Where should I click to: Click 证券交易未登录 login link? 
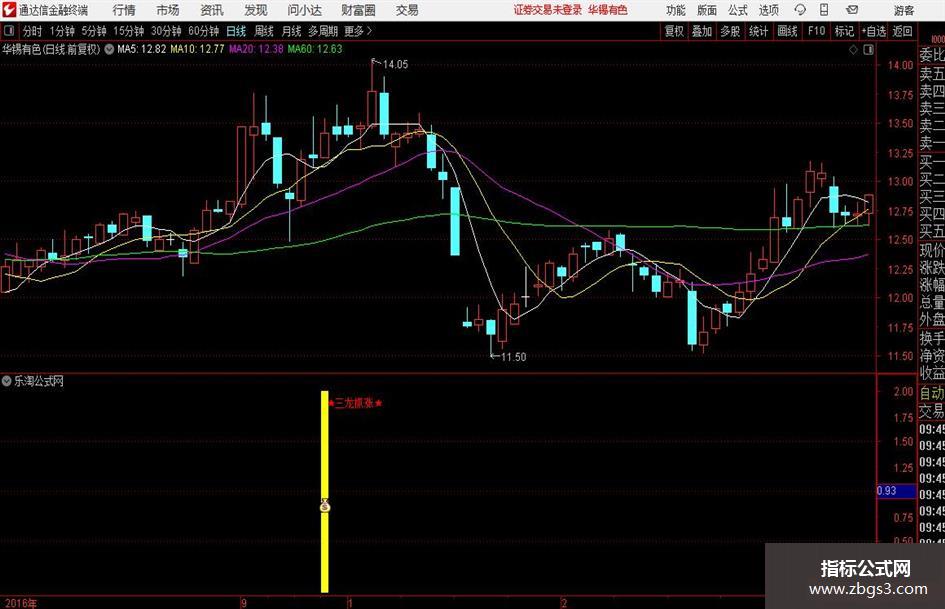pos(548,10)
